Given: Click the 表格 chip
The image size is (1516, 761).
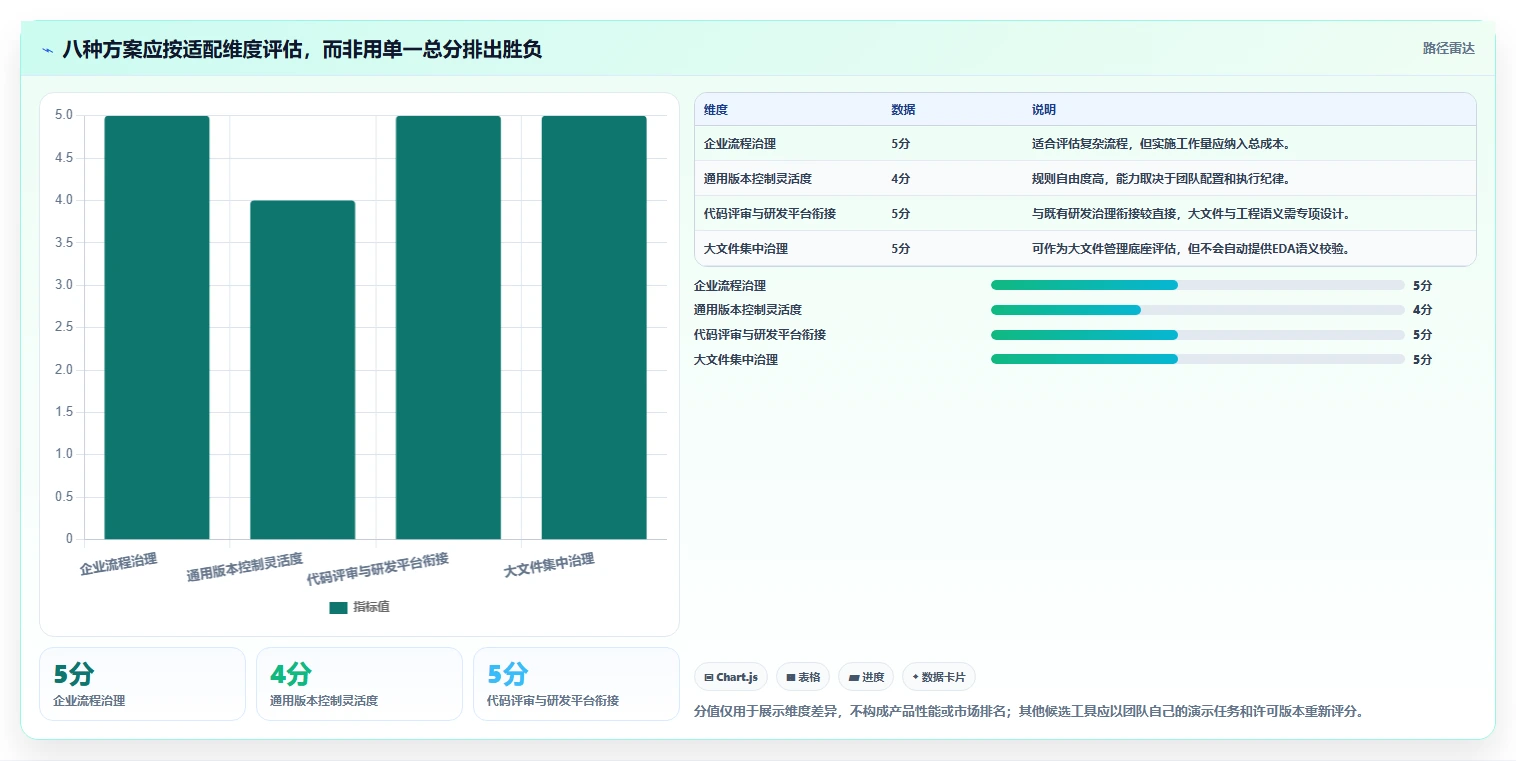Looking at the screenshot, I should [803, 677].
